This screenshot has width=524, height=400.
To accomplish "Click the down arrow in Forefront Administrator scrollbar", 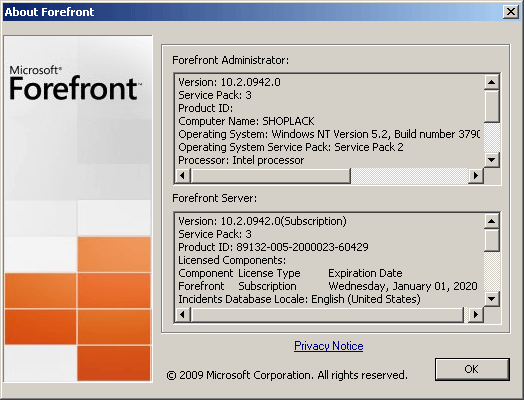I will (492, 160).
